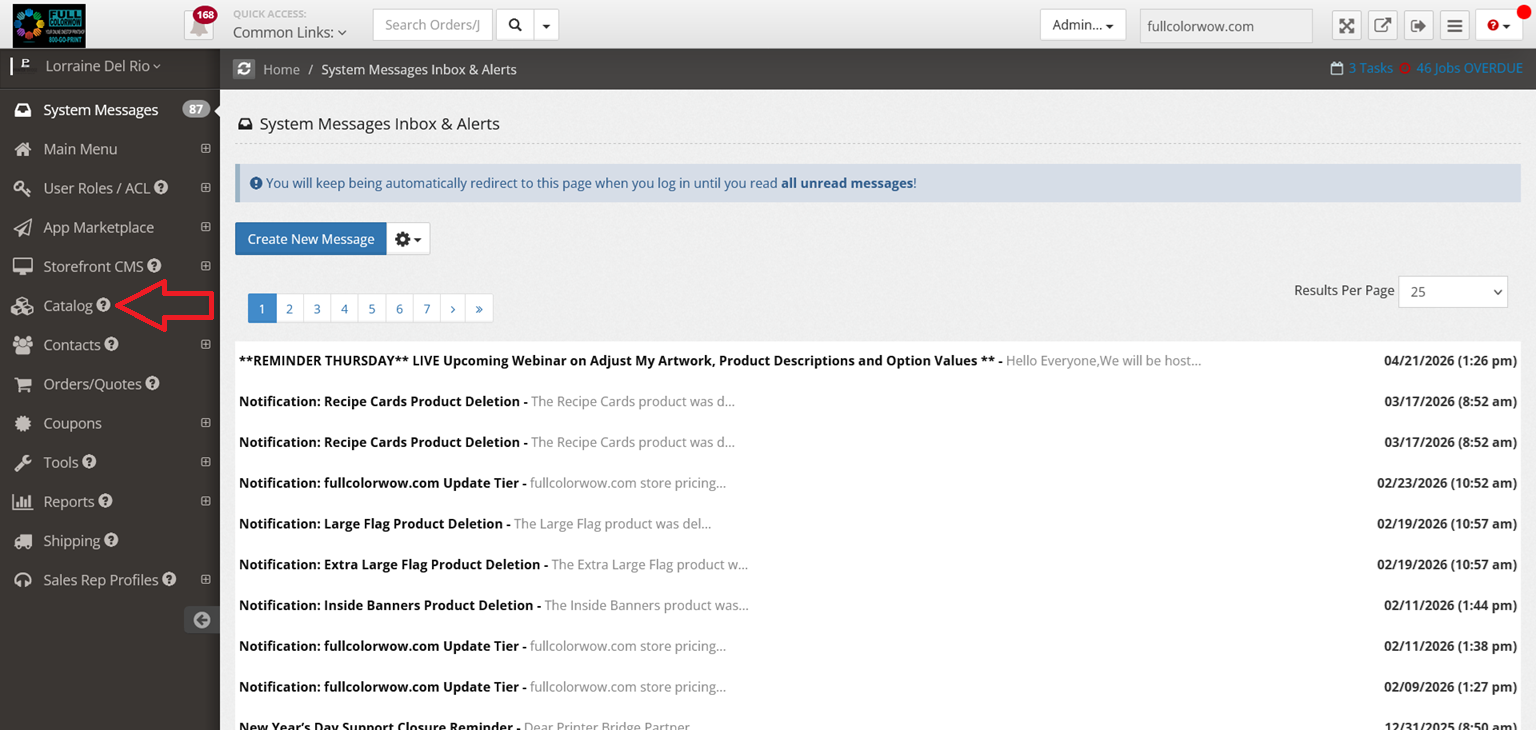Image resolution: width=1536 pixels, height=730 pixels.
Task: Open the Results Per Page dropdown
Action: (x=1452, y=292)
